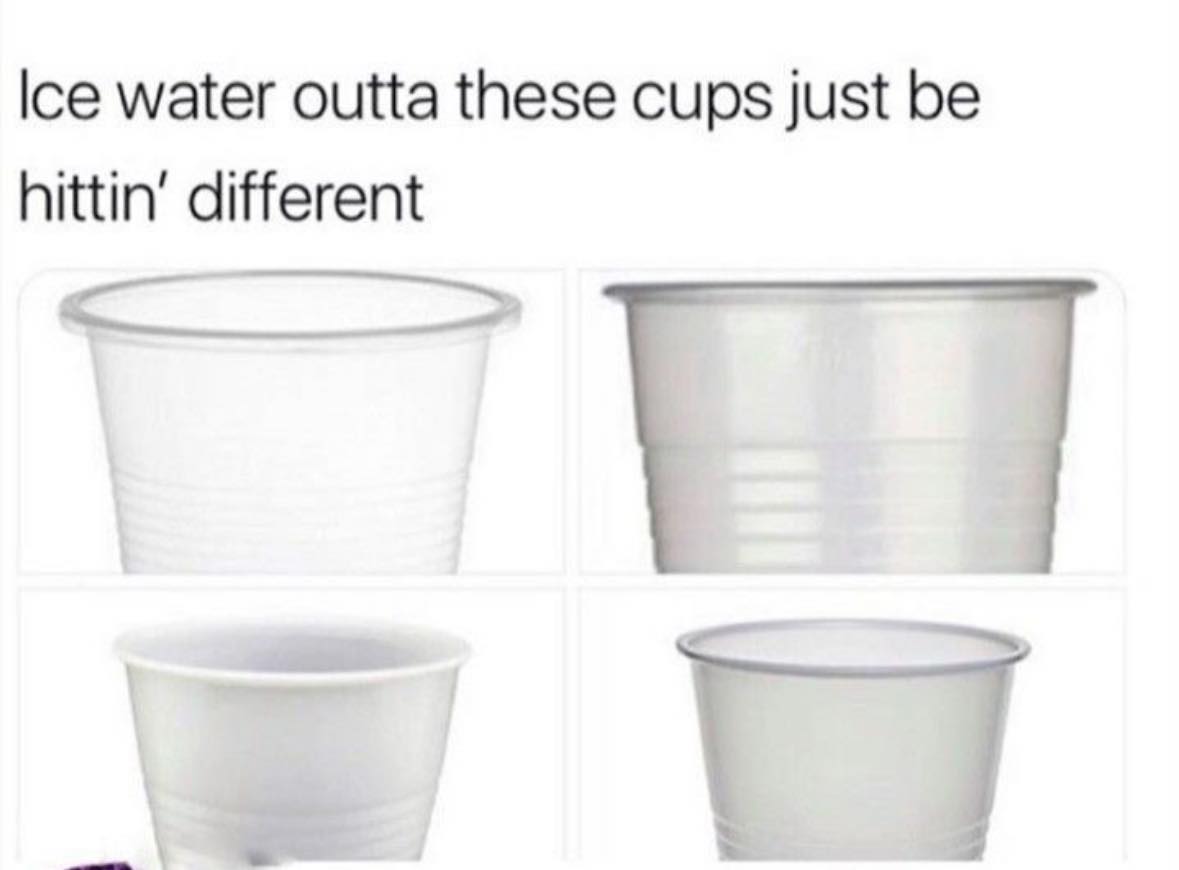Click the tweet text about ice water
Screen dimensions: 1179x870
coord(499,147)
